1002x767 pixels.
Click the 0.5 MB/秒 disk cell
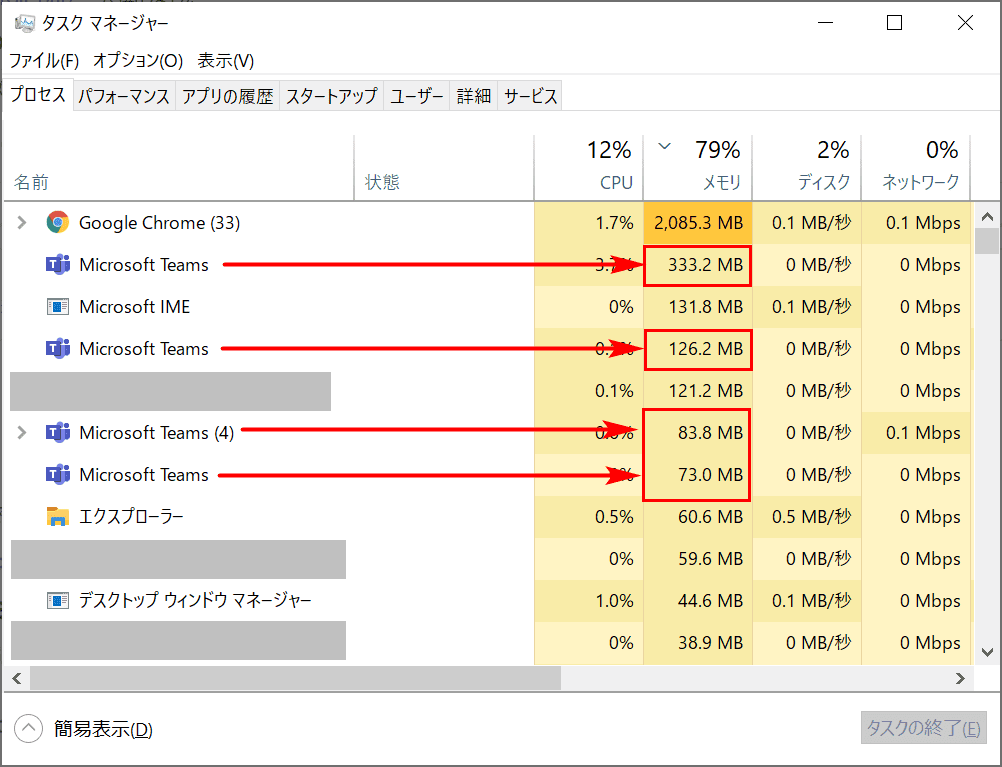806,516
